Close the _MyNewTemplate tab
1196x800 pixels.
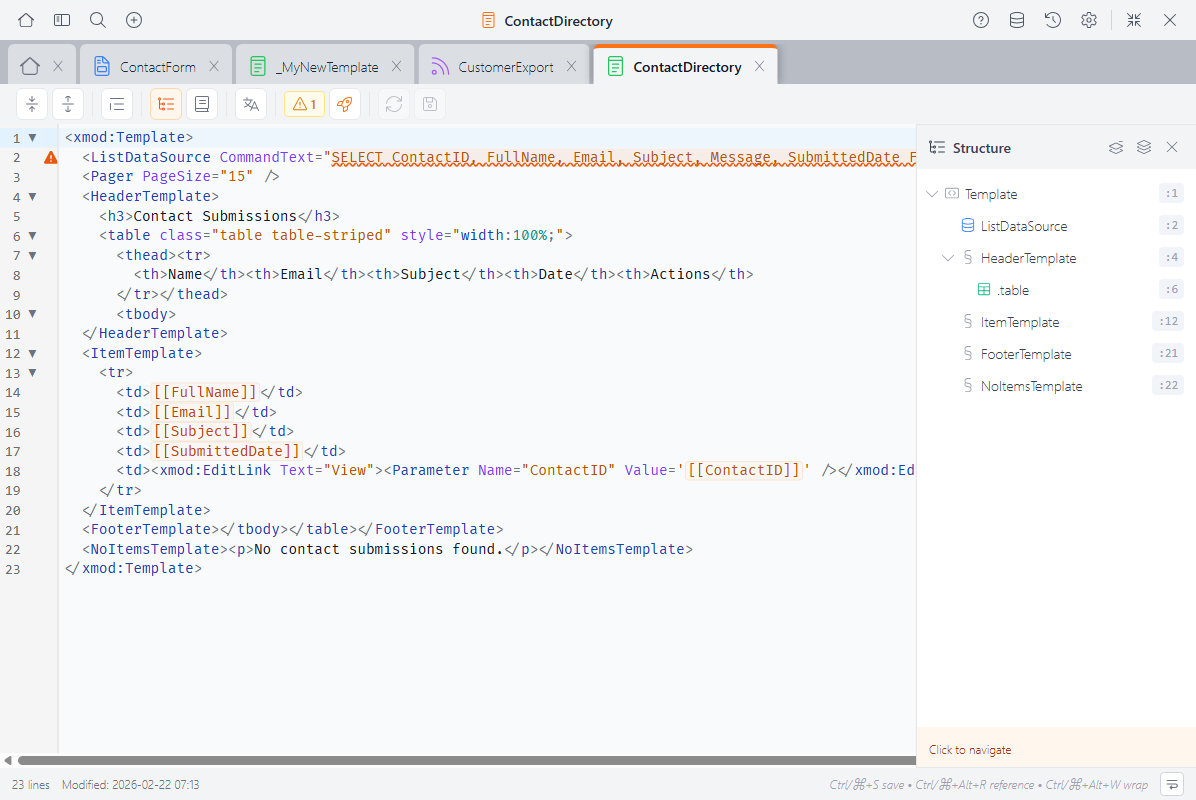tap(397, 66)
